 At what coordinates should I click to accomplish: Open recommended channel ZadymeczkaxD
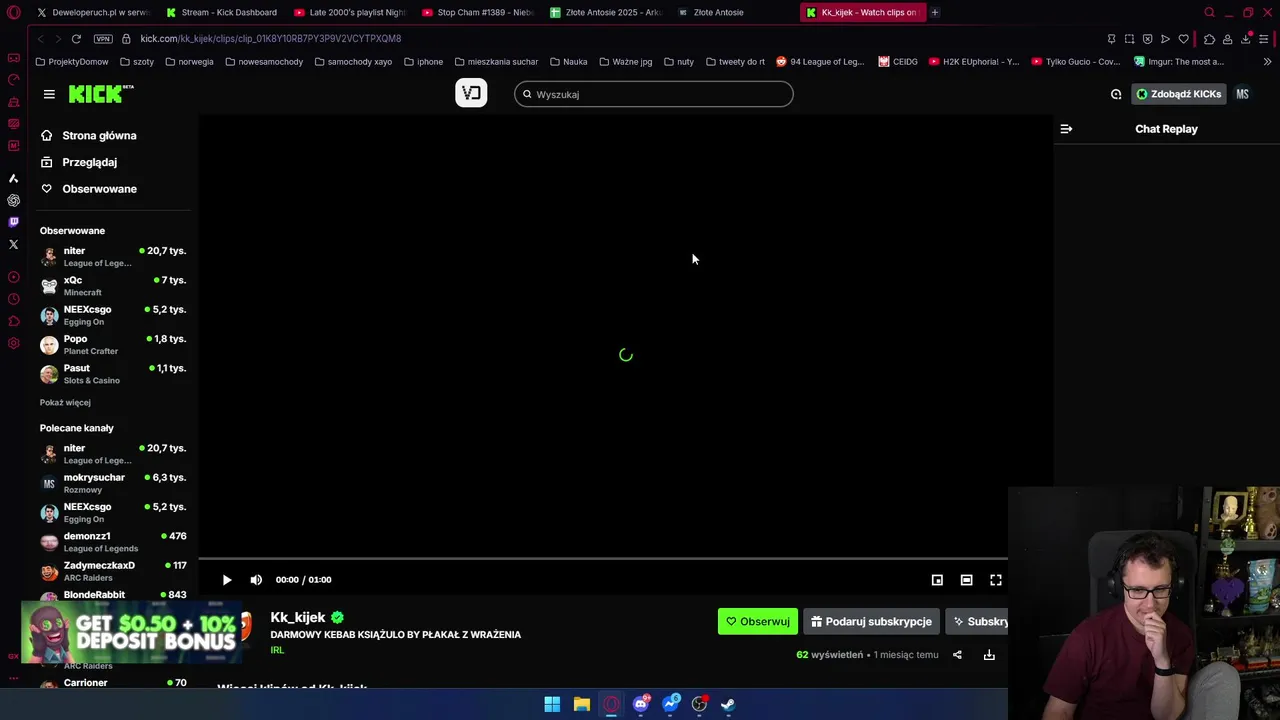coord(113,571)
